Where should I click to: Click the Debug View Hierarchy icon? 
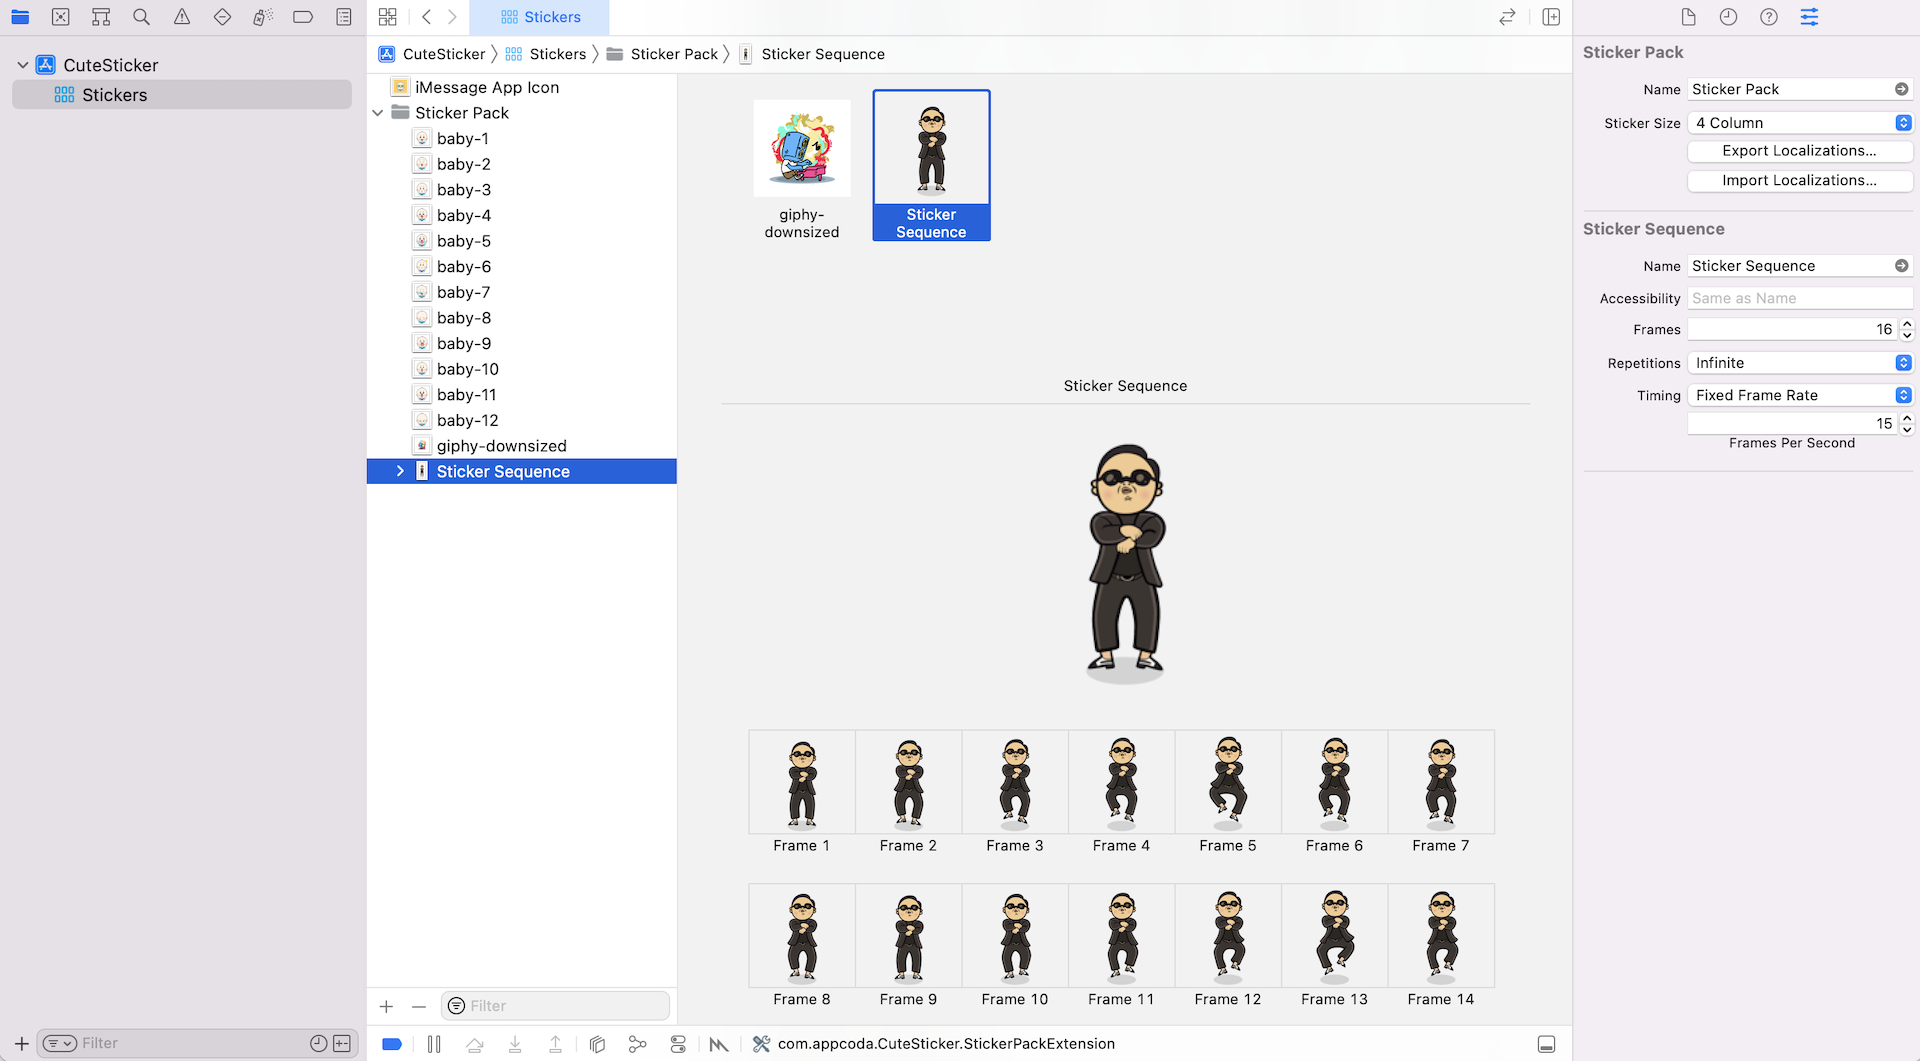coord(597,1044)
